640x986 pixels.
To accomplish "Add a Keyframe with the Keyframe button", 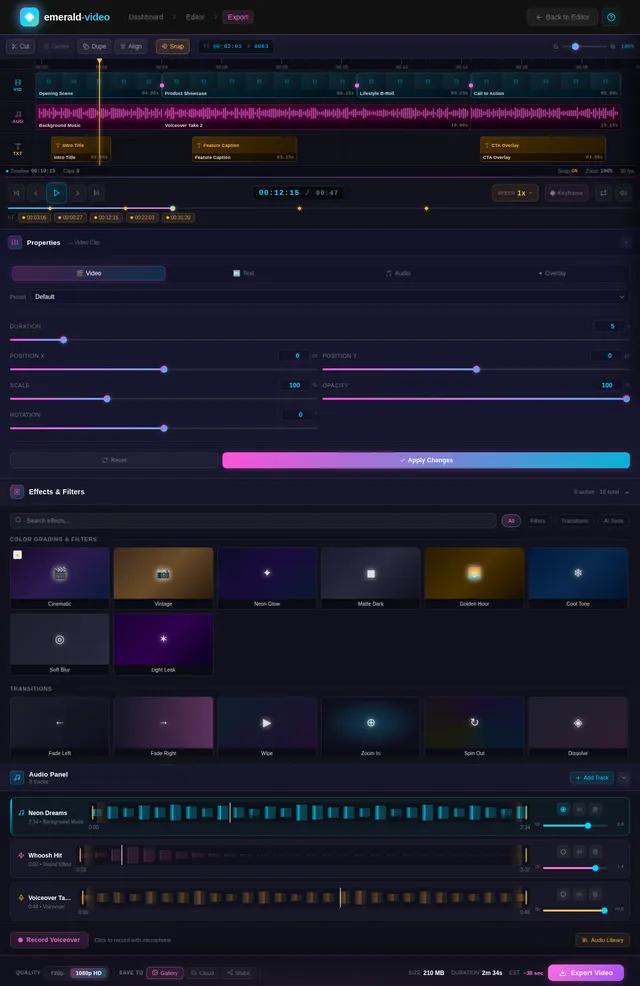I will (x=566, y=193).
